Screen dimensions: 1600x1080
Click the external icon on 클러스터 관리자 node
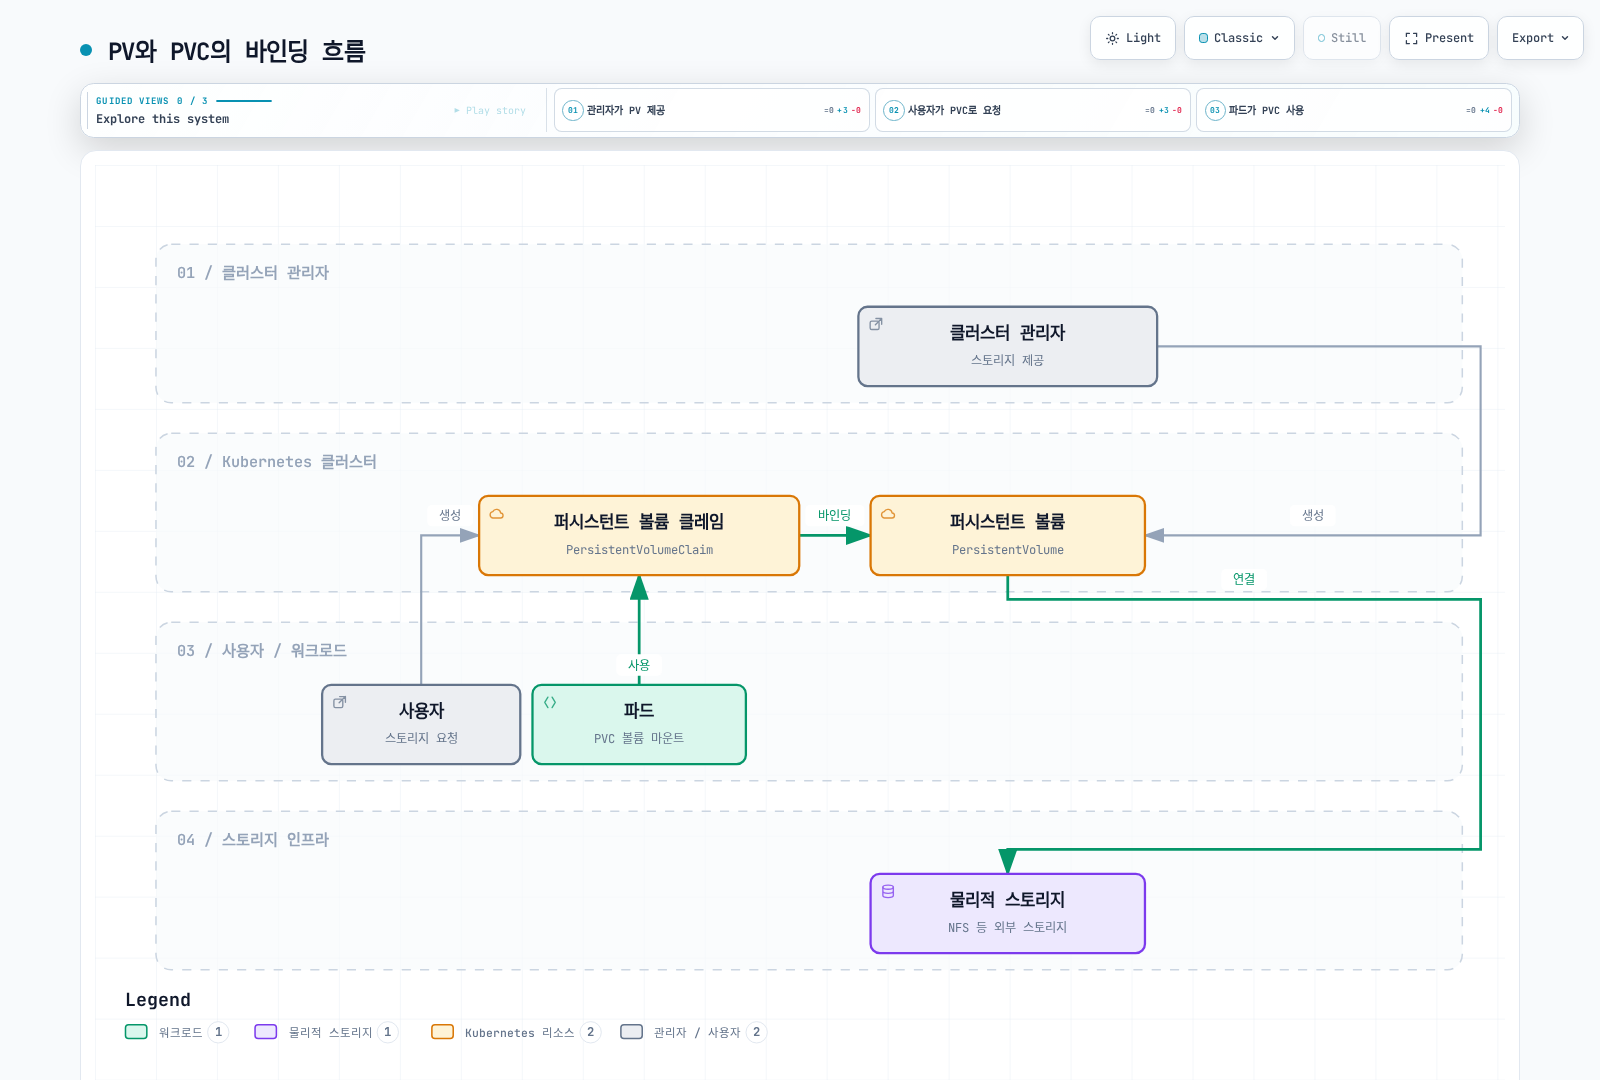[876, 324]
